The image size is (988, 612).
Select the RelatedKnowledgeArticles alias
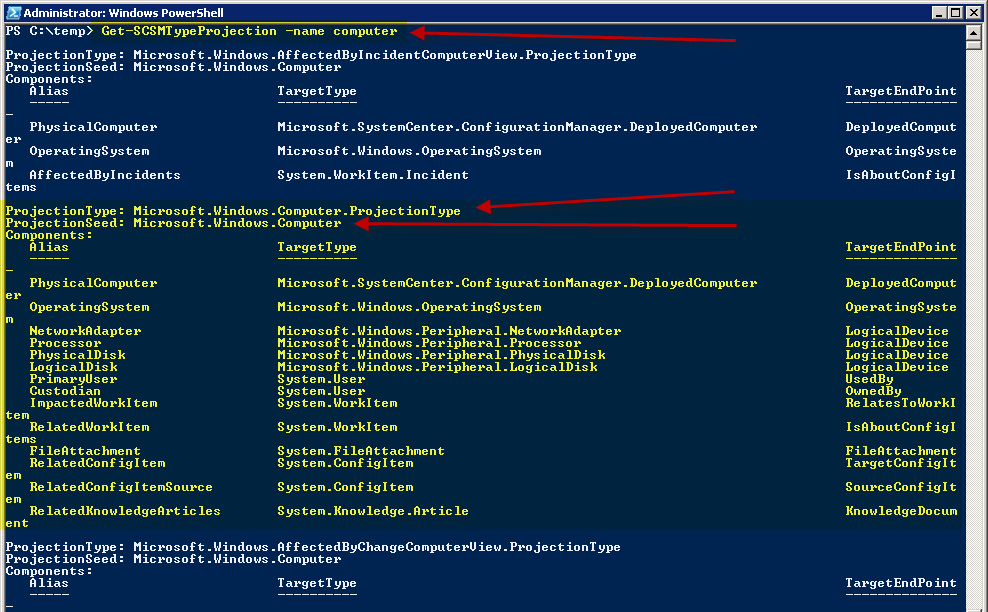[x=125, y=511]
